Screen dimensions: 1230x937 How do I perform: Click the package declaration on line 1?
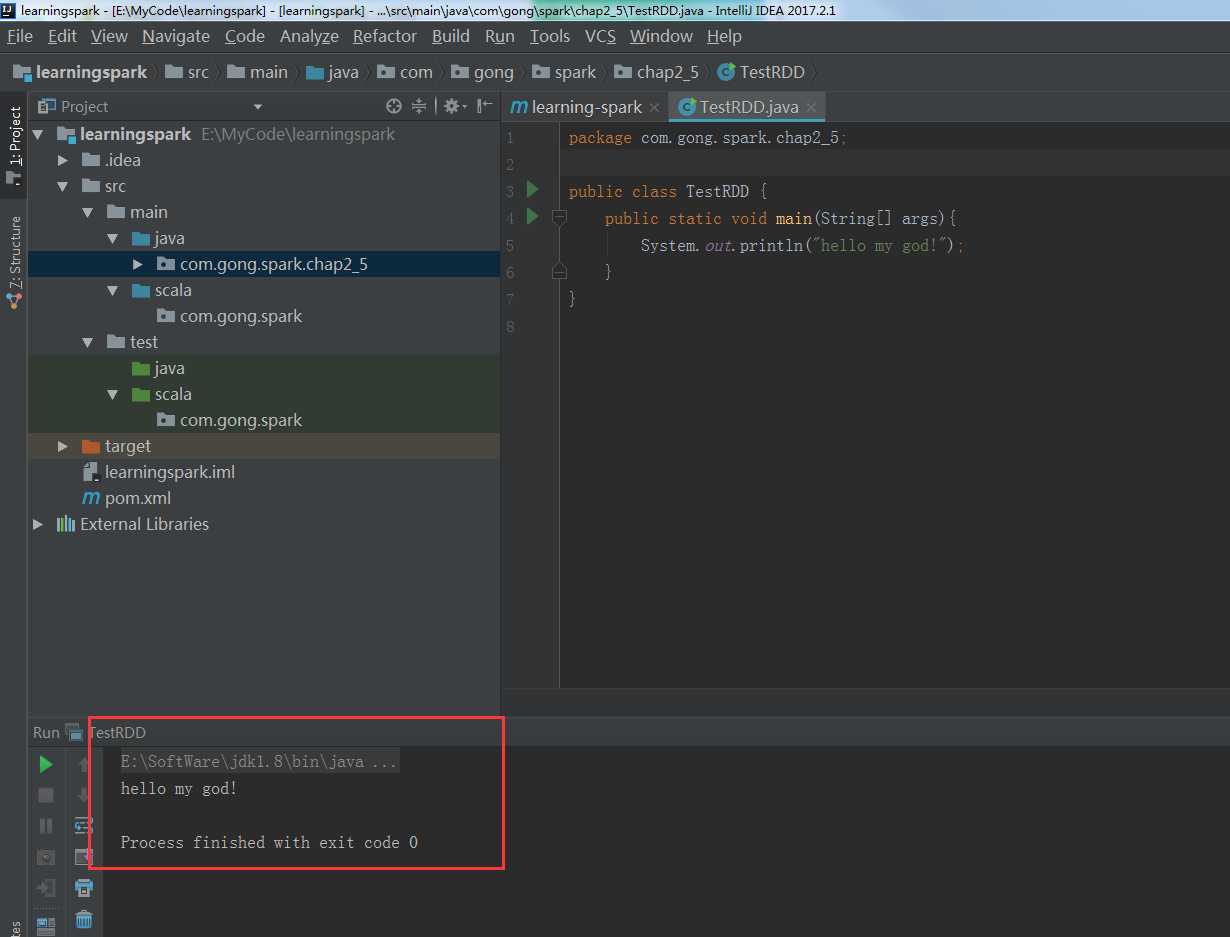pyautogui.click(x=707, y=138)
